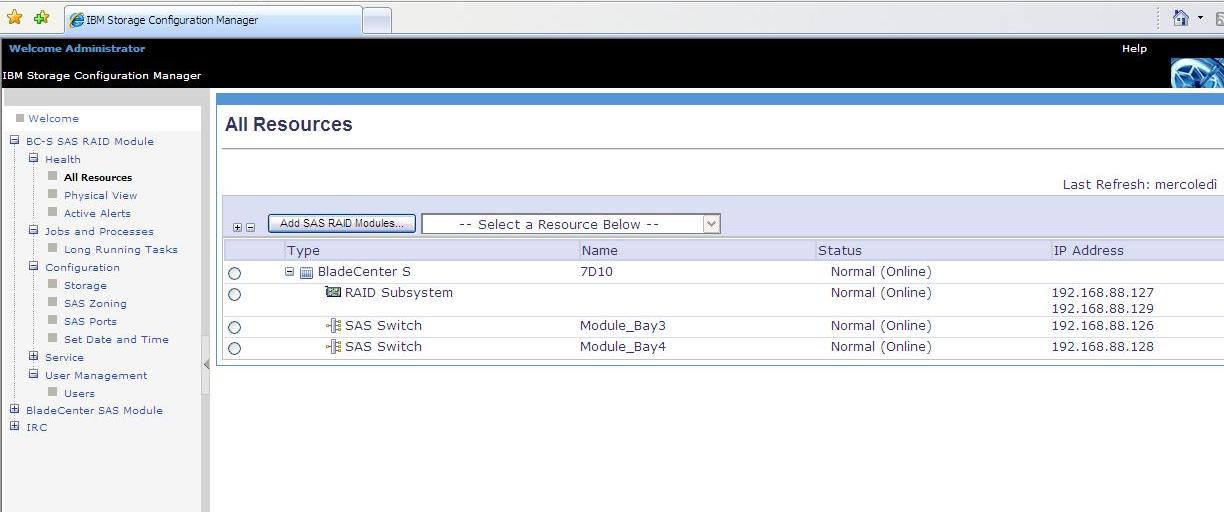Open Long Running Tasks
The width and height of the screenshot is (1224, 512).
point(121,249)
